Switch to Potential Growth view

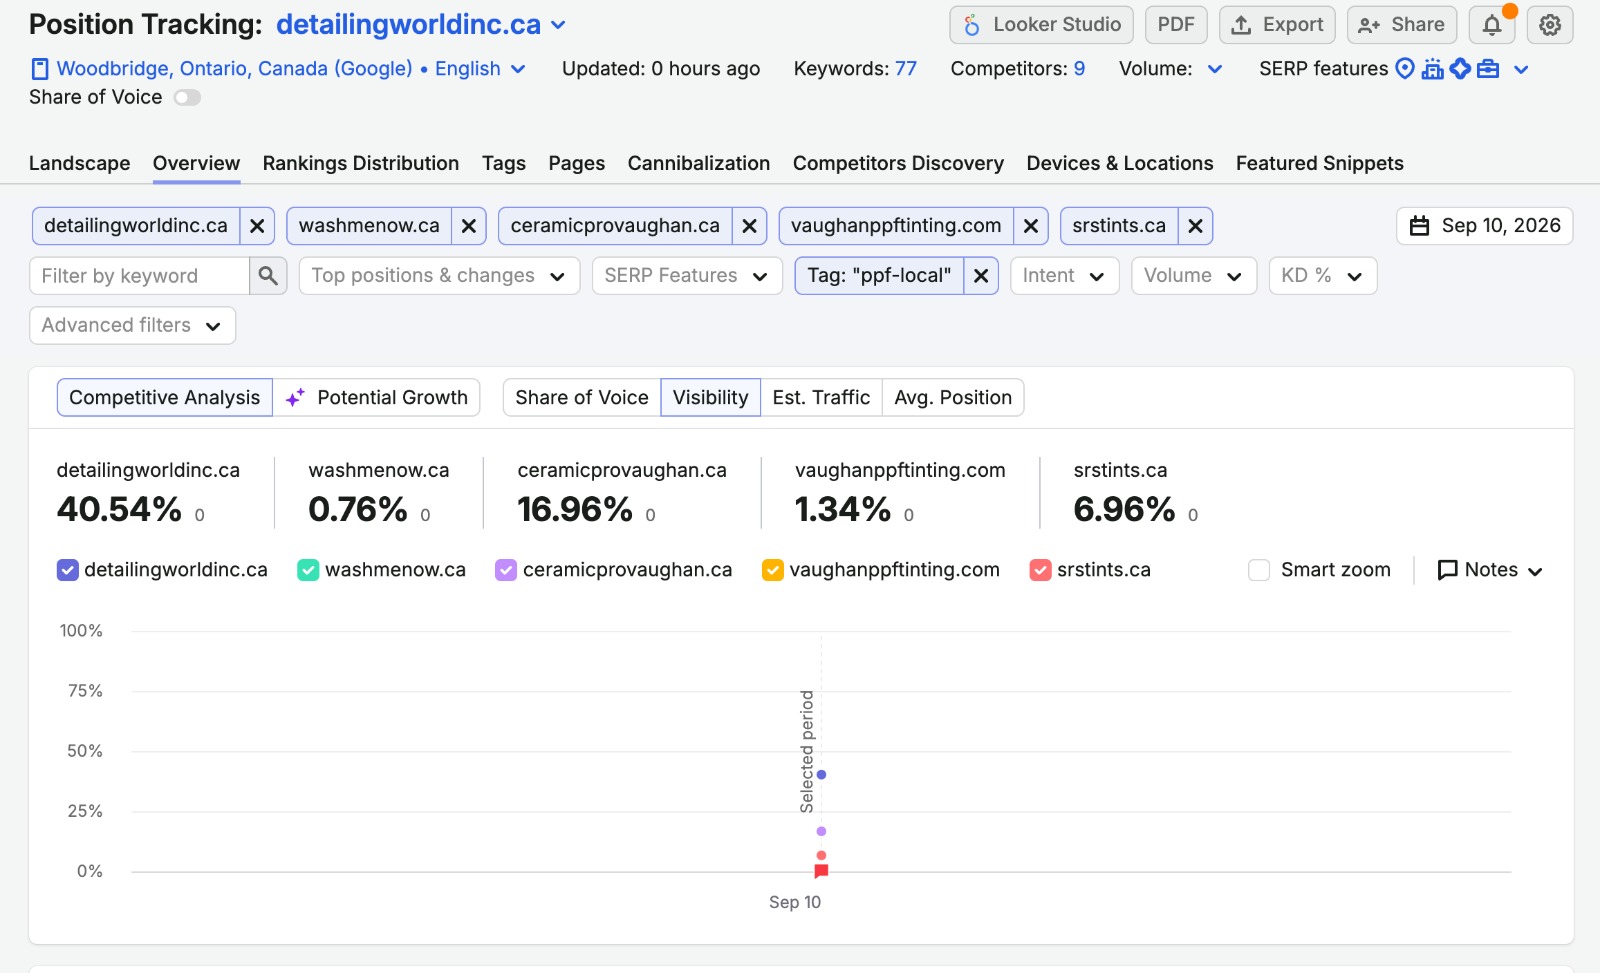pyautogui.click(x=377, y=398)
